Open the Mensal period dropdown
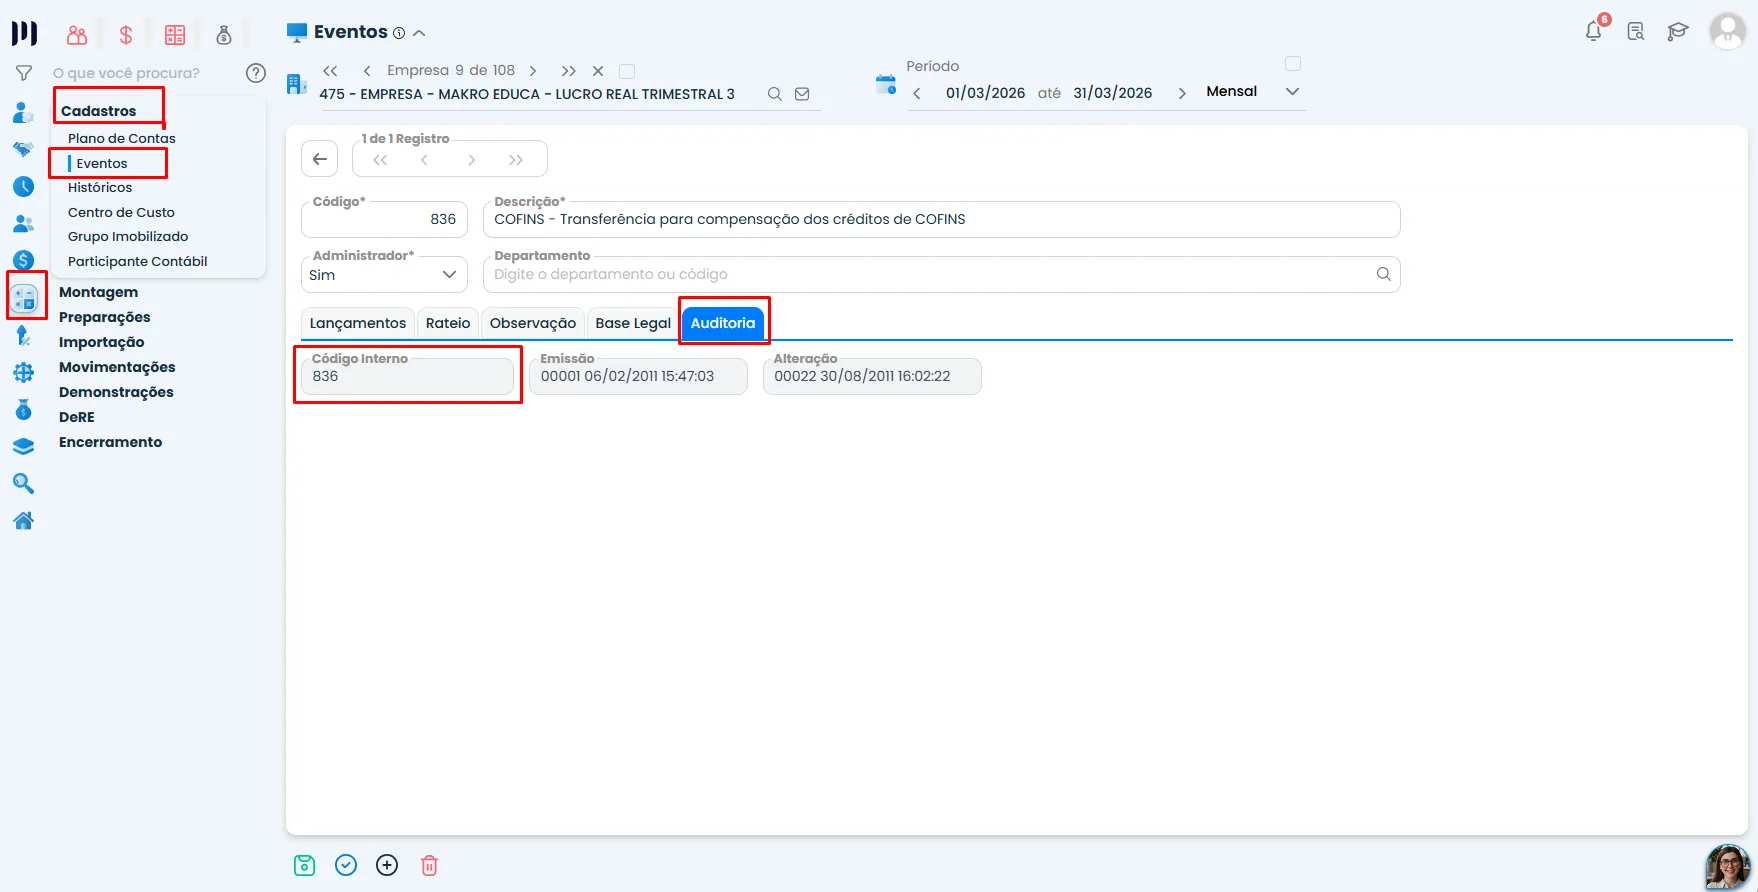The image size is (1758, 892). click(x=1252, y=92)
